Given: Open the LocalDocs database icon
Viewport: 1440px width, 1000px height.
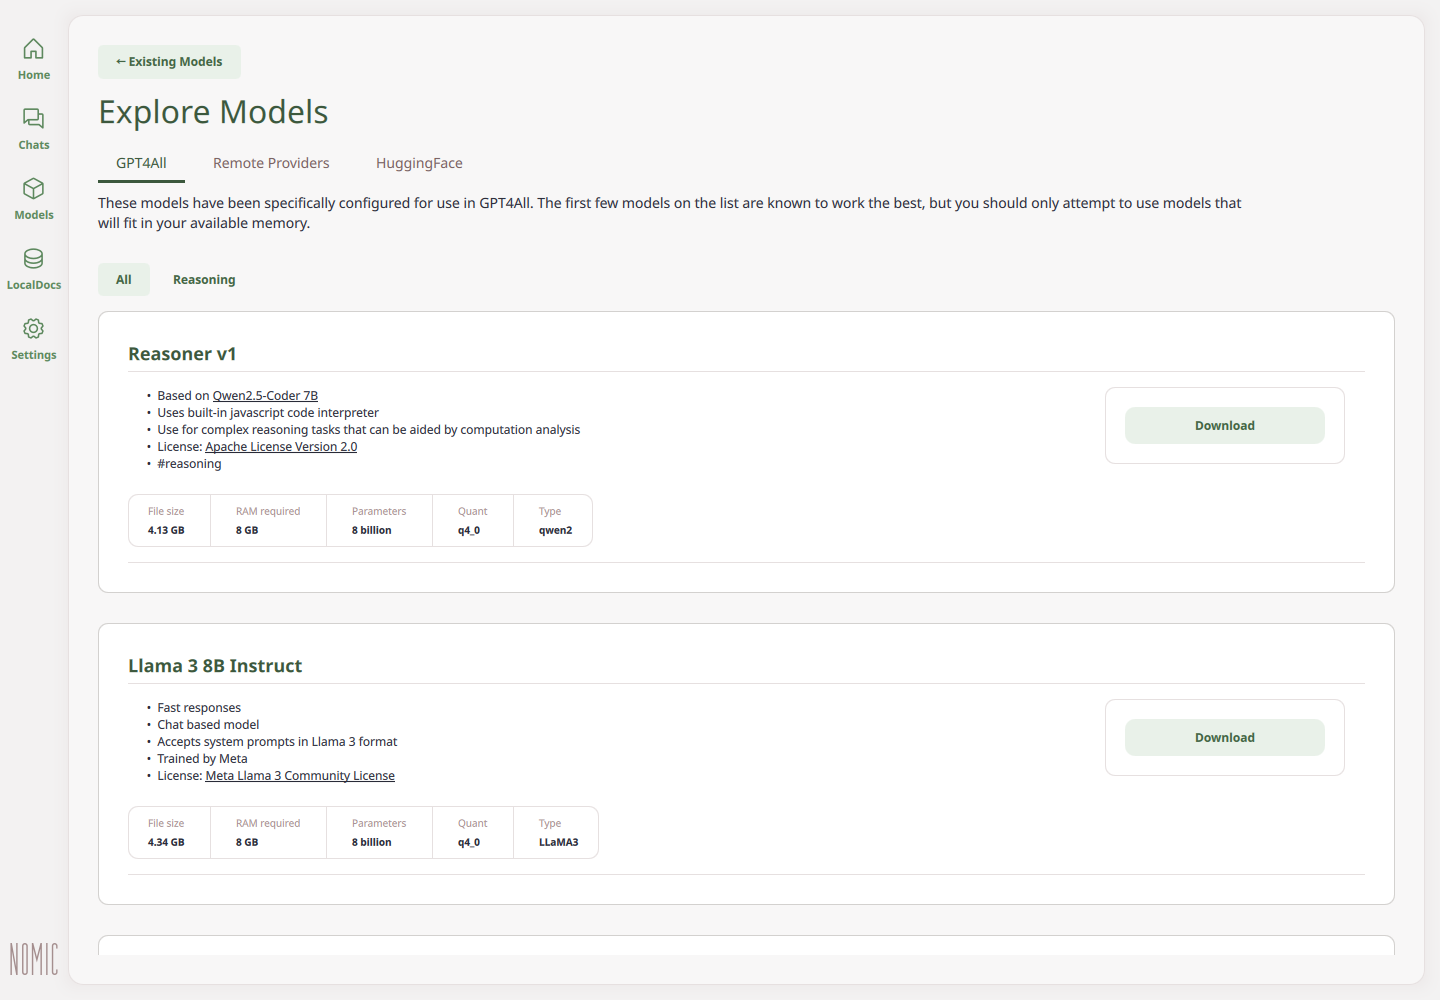Looking at the screenshot, I should click(x=33, y=259).
